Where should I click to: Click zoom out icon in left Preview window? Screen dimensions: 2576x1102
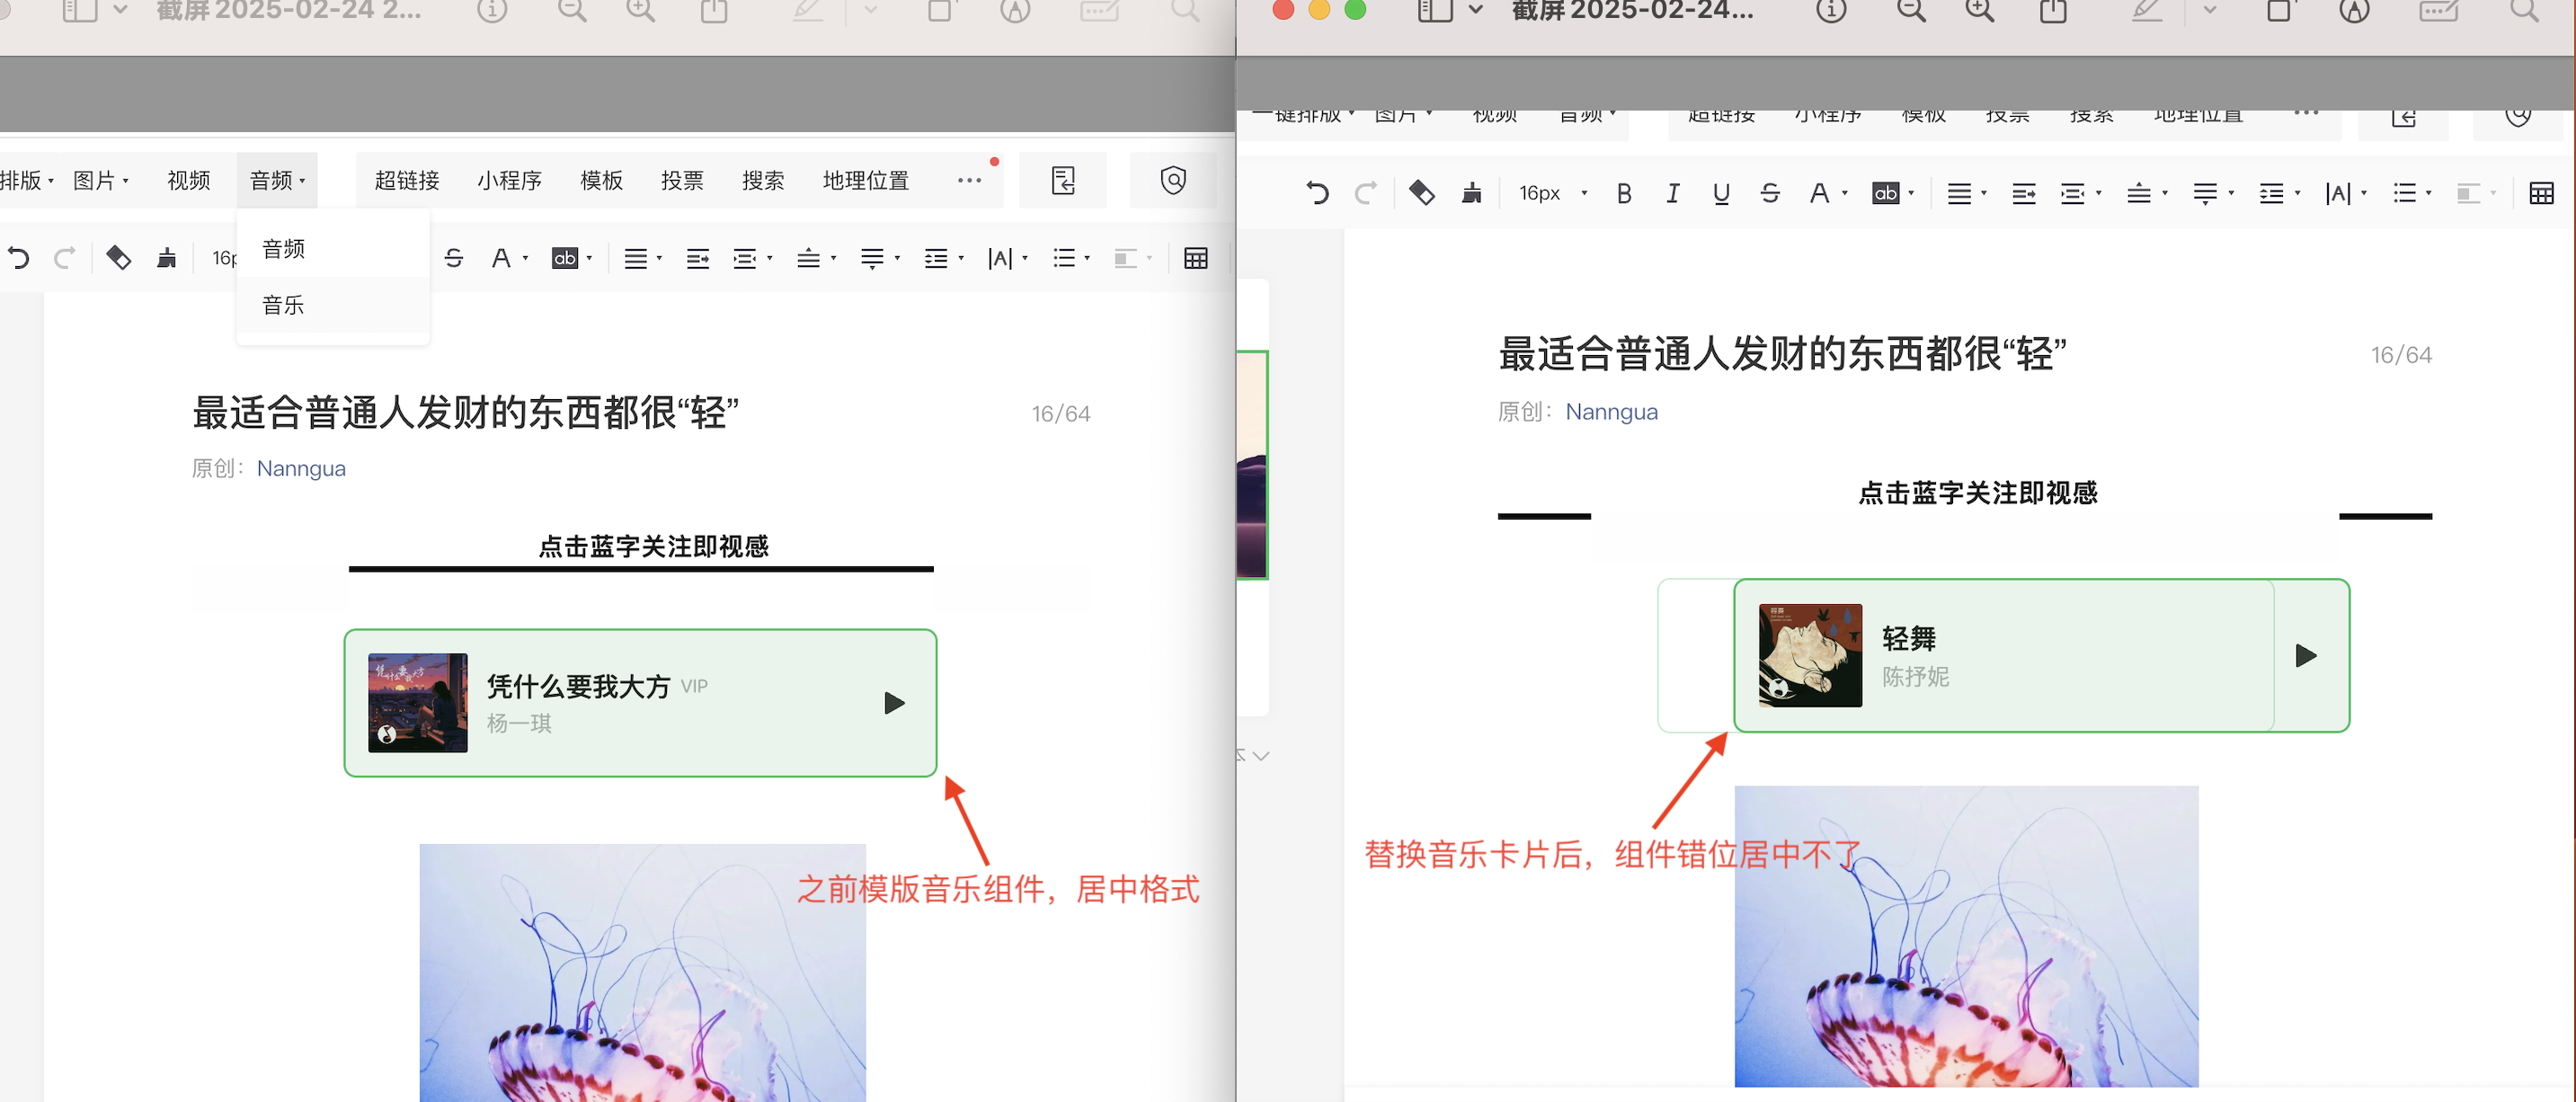pos(572,11)
